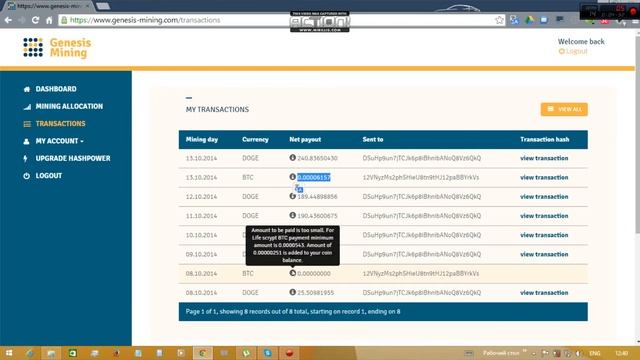View transaction for 08.10.2014 DOGE row
Screen dimensions: 640x360
click(544, 293)
